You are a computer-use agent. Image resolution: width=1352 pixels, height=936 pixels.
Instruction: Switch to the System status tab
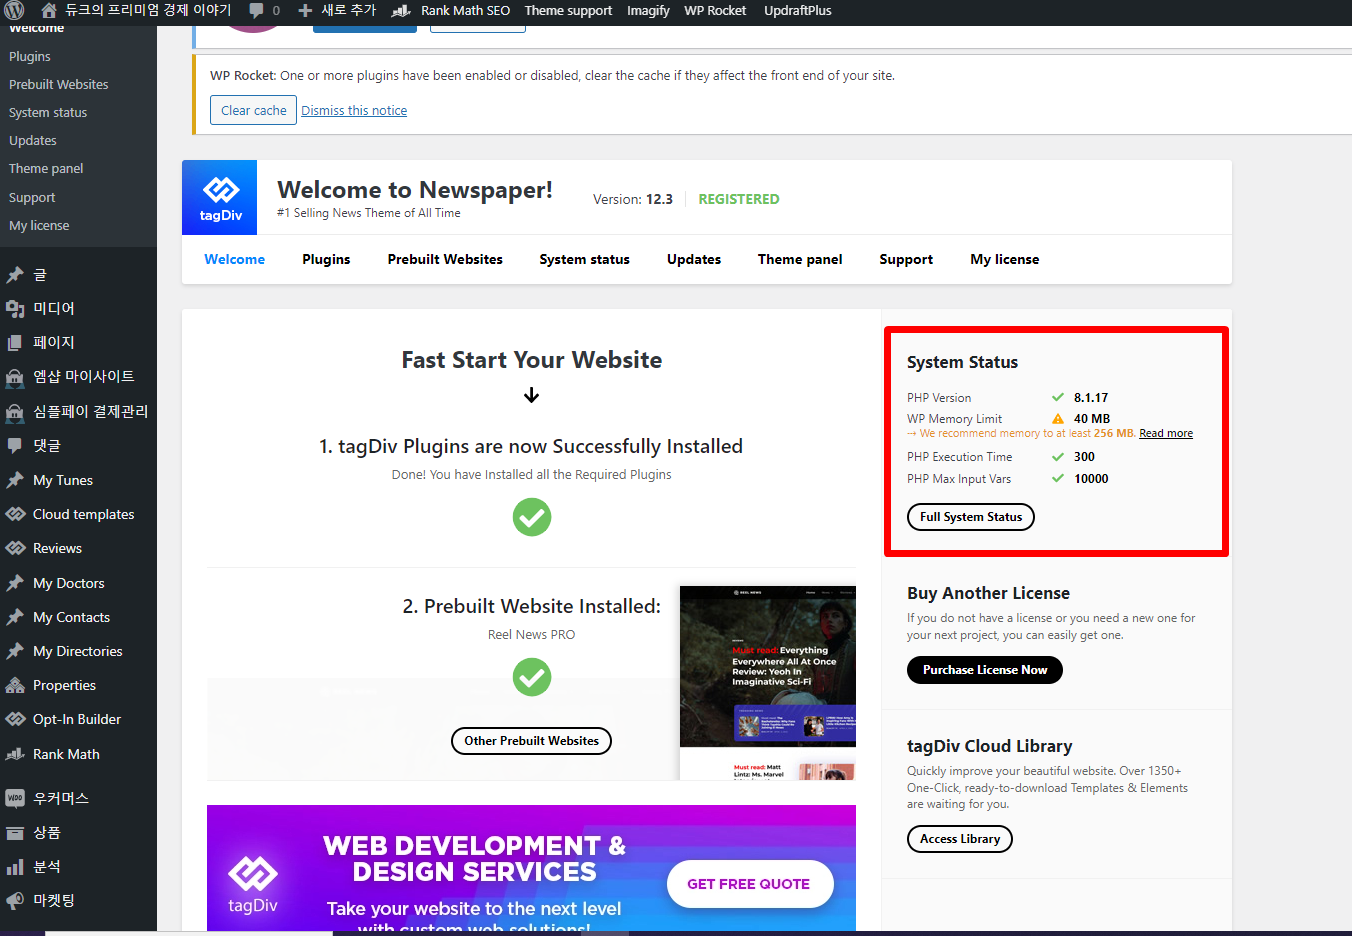pos(584,259)
